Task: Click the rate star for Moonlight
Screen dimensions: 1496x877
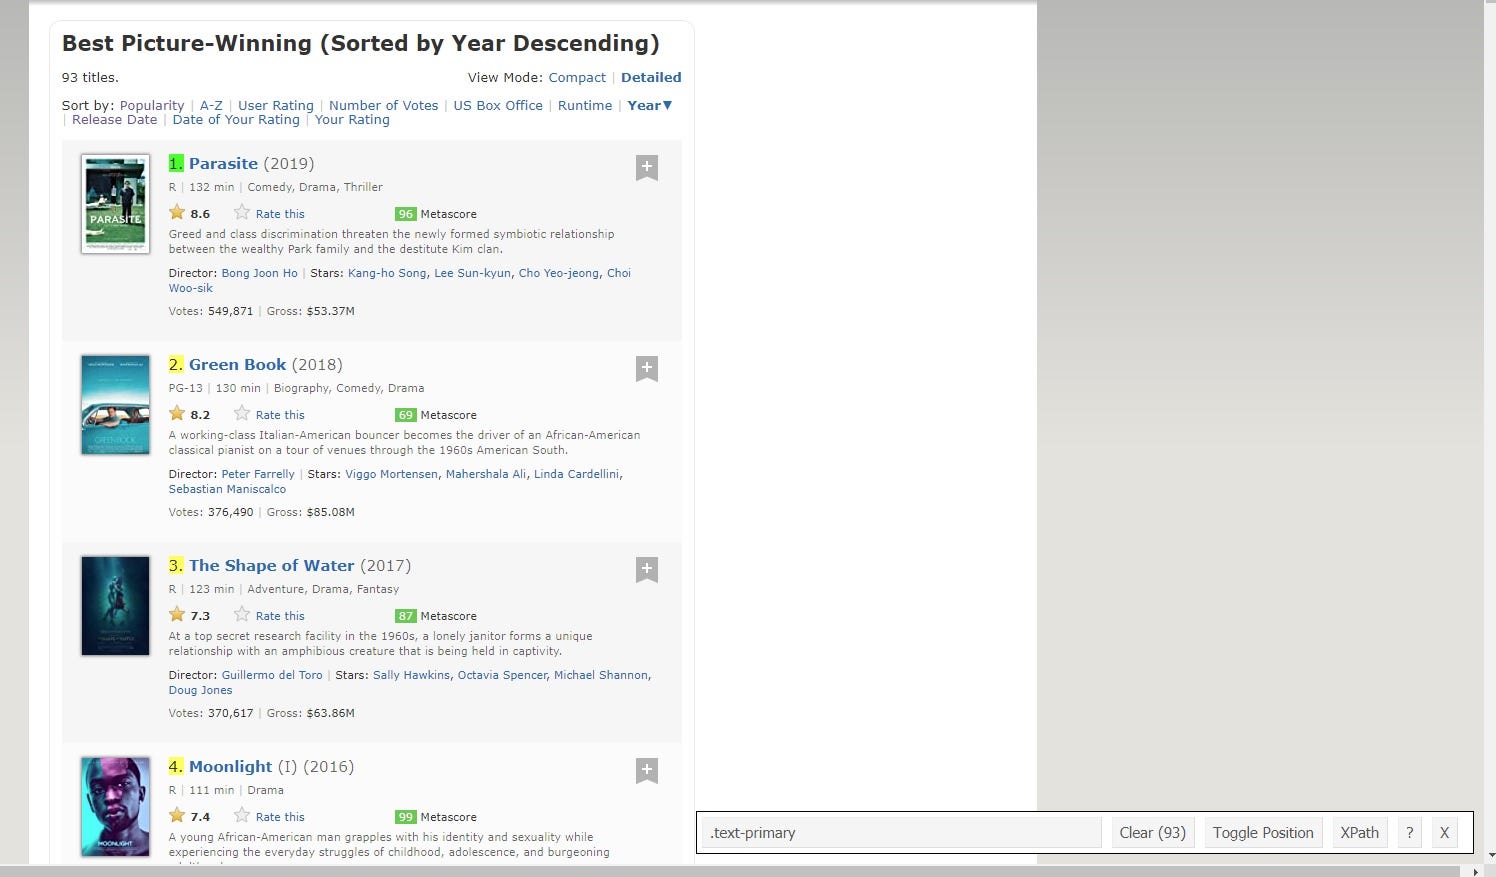Action: 242,815
